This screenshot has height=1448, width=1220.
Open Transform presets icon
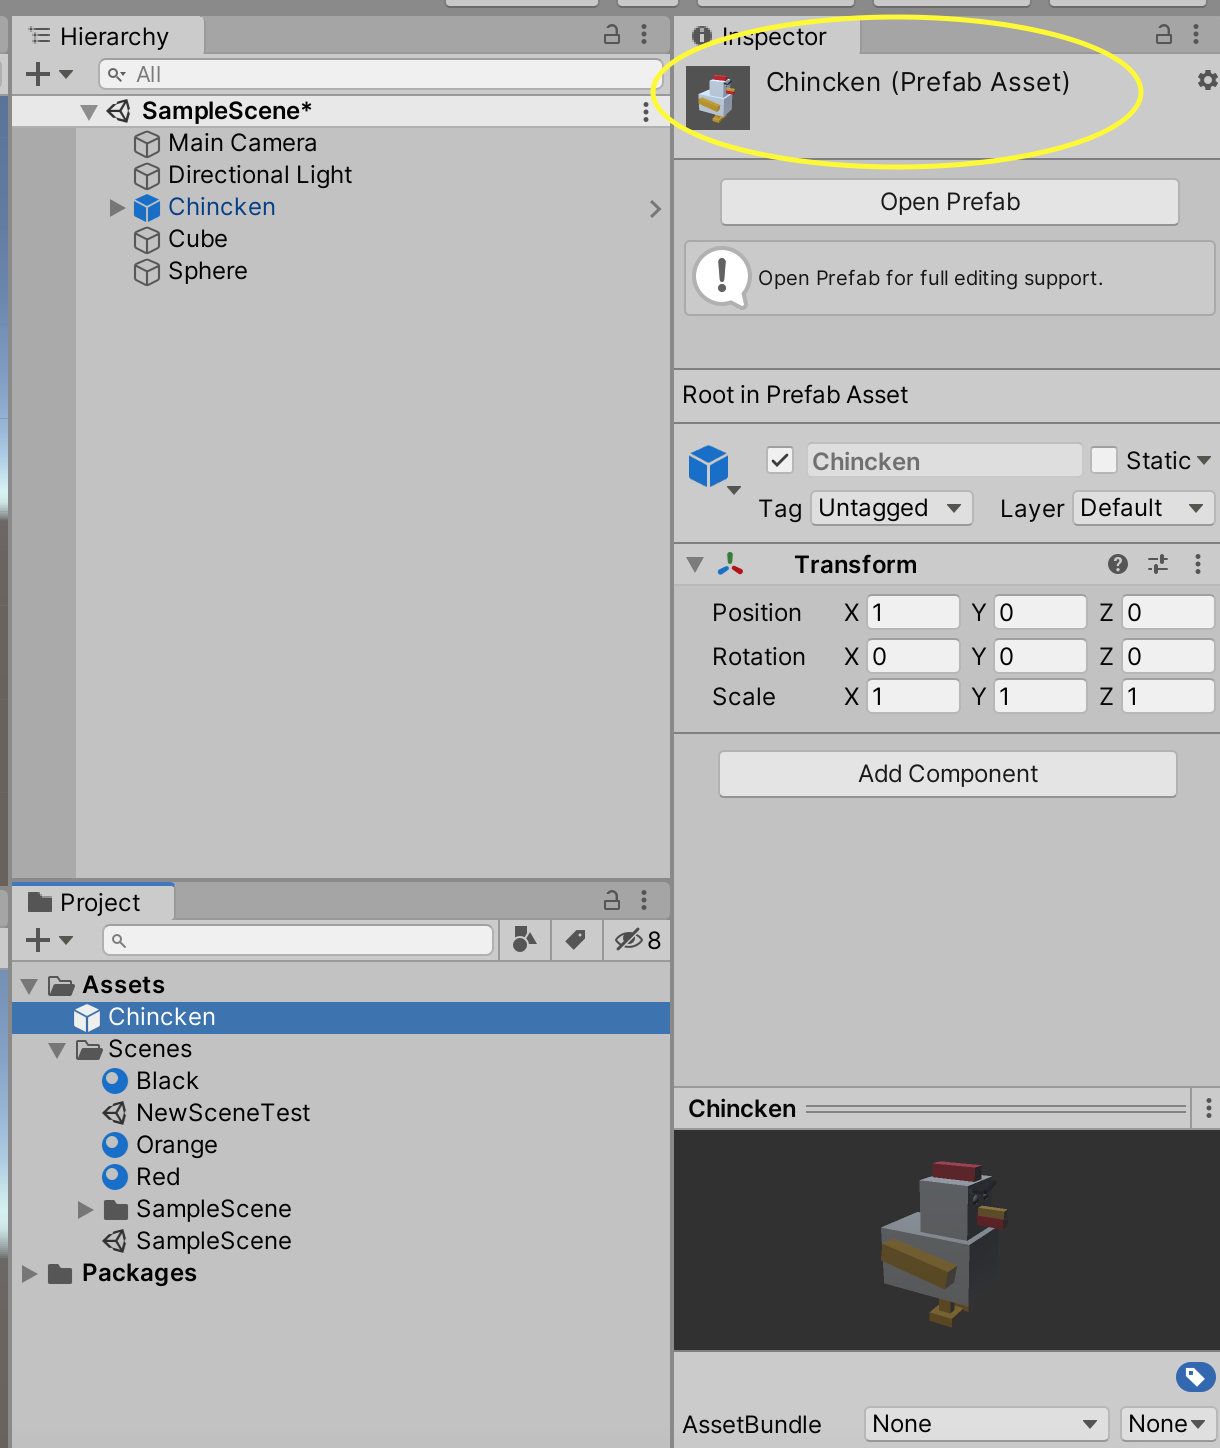pyautogui.click(x=1158, y=564)
